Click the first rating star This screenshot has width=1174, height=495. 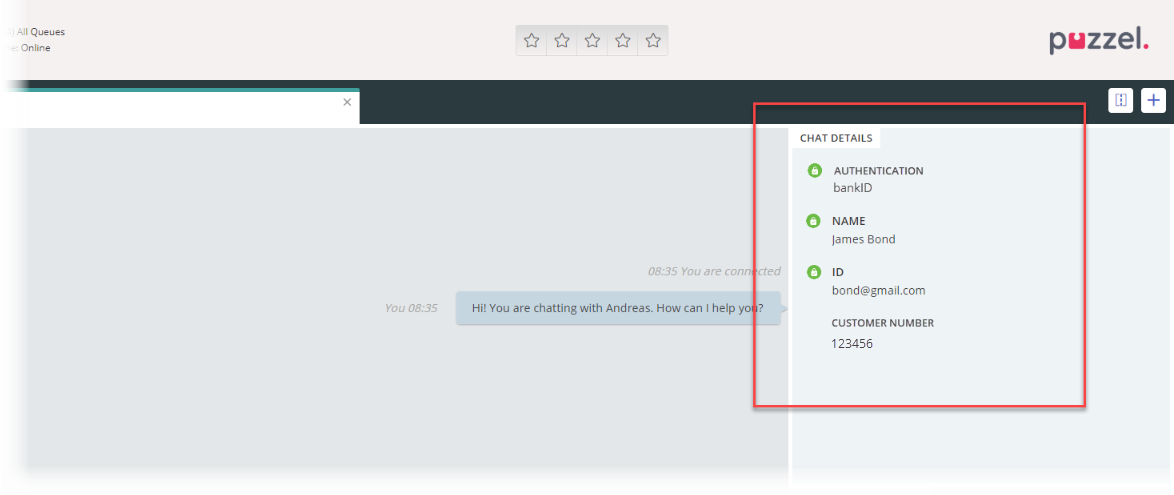532,40
